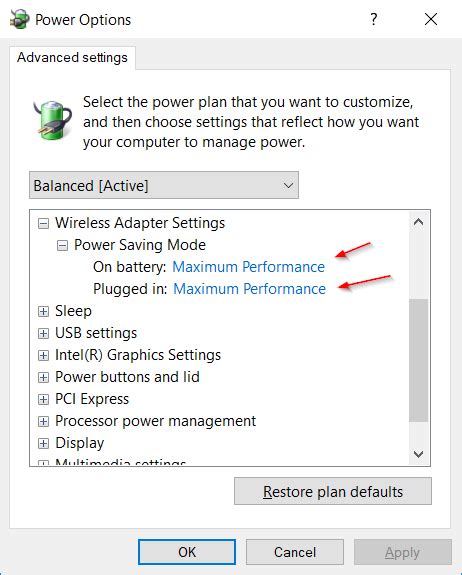Viewport: 462px width, 575px height.
Task: Confirm changes with the OK button
Action: (187, 552)
